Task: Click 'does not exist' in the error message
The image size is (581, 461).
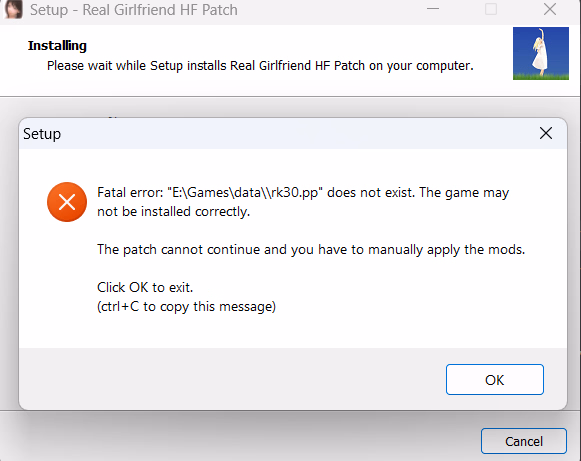Action: pos(371,193)
